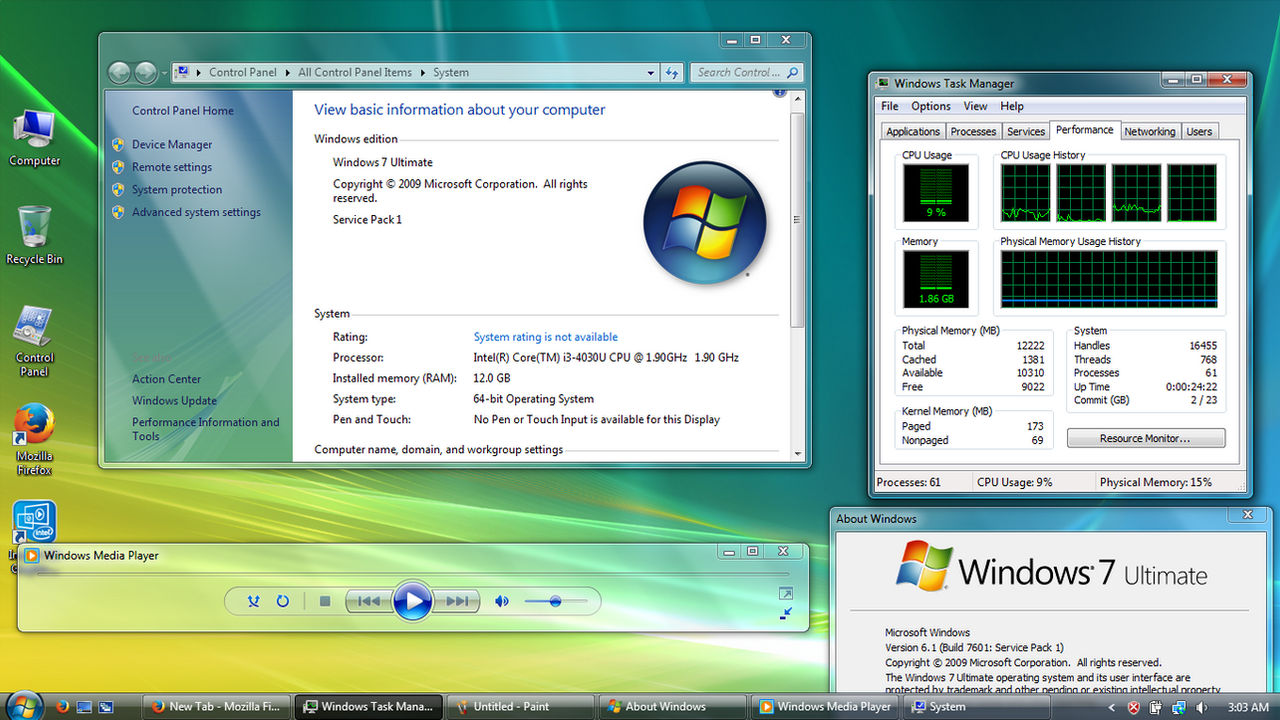This screenshot has height=720, width=1280.
Task: Adjust the Media Player volume slider
Action: [555, 601]
